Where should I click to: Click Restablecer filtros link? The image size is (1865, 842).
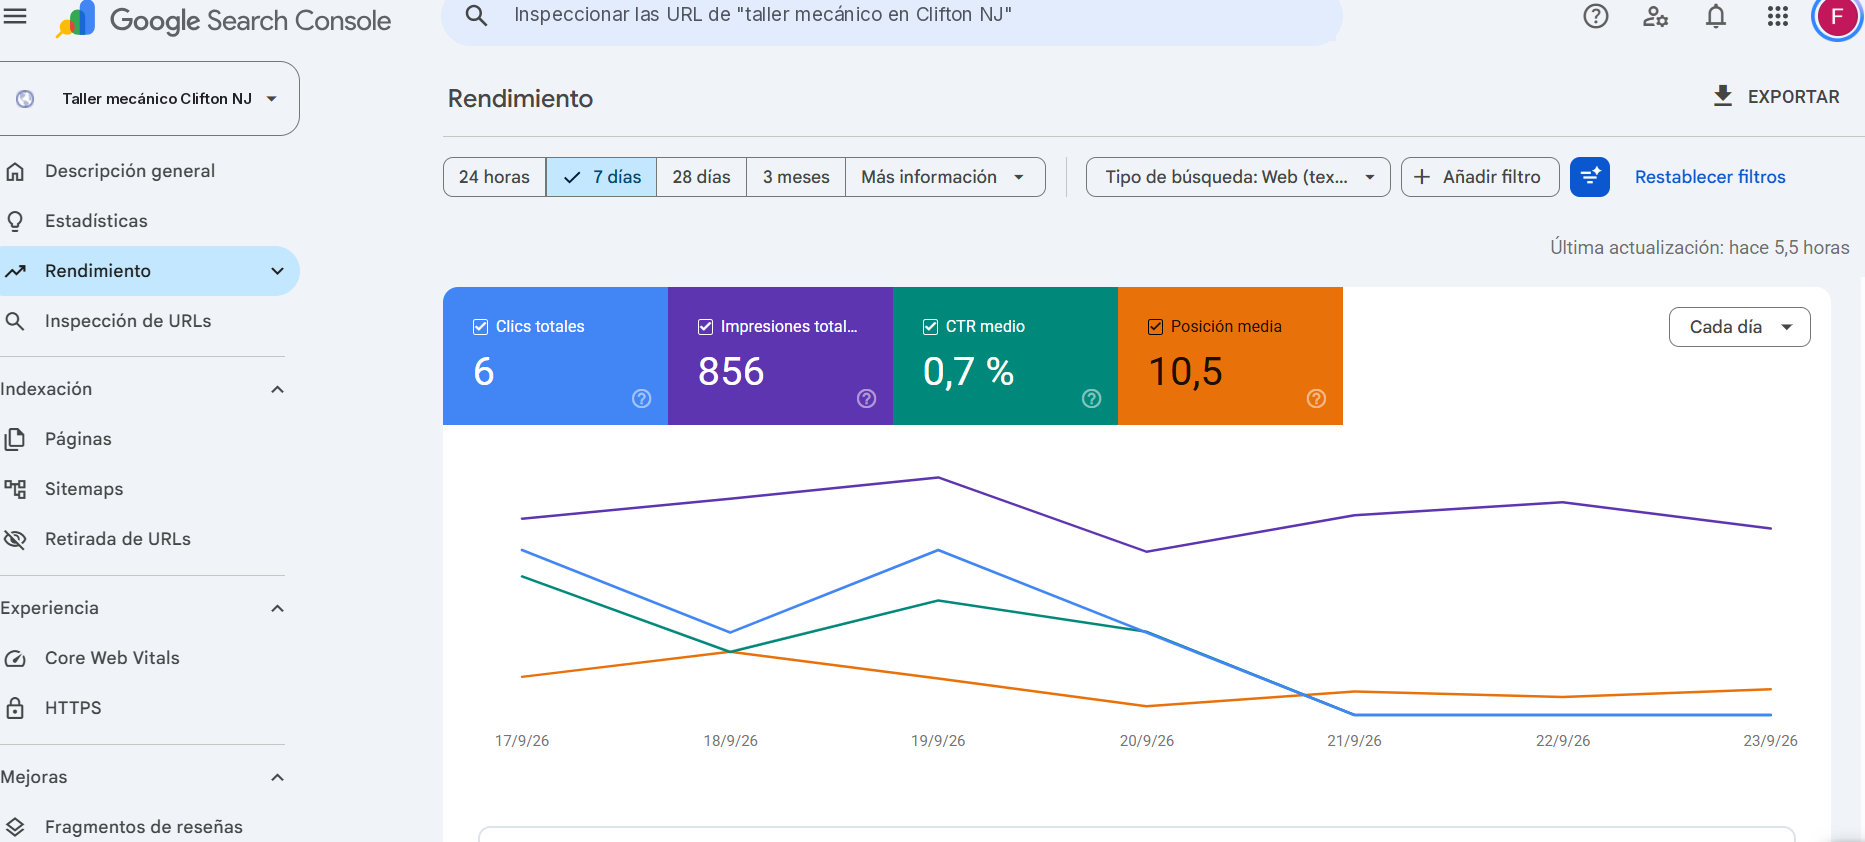click(x=1710, y=177)
